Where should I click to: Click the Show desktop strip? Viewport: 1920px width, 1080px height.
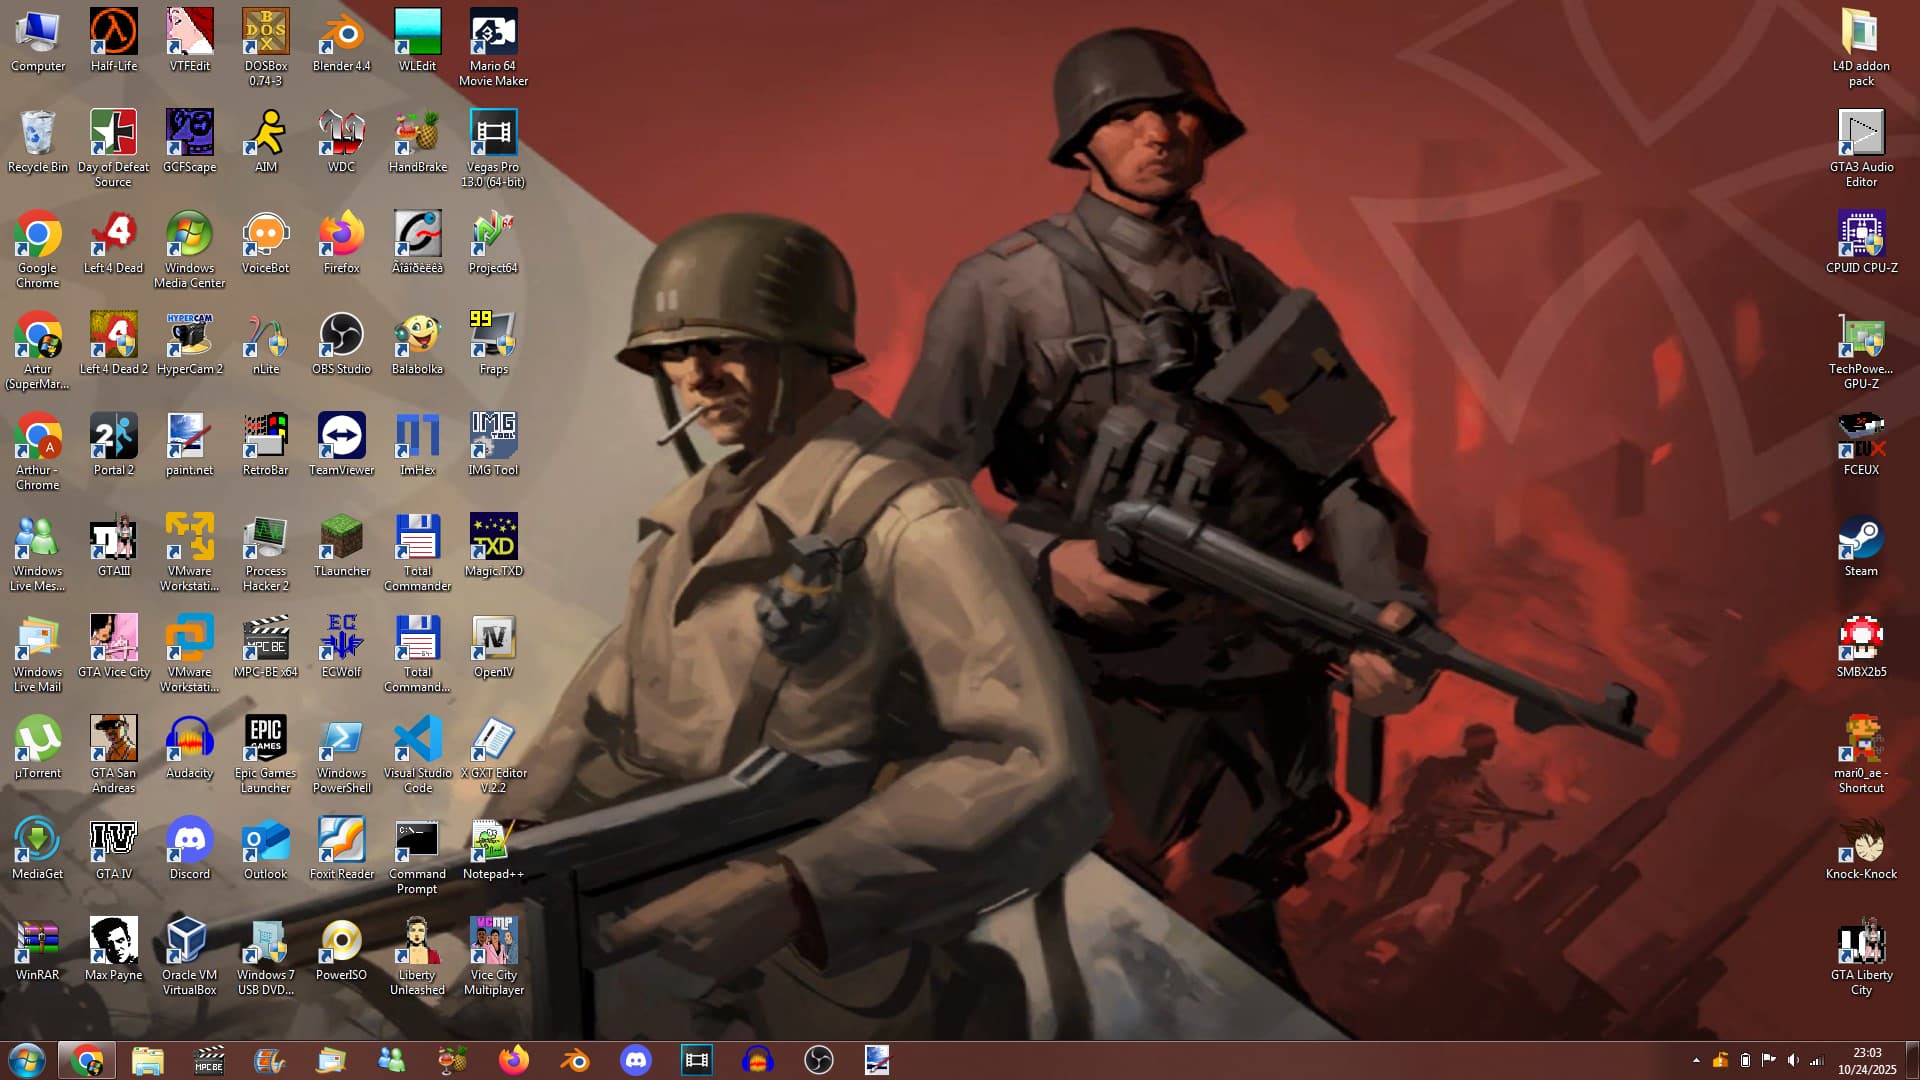point(1913,1060)
